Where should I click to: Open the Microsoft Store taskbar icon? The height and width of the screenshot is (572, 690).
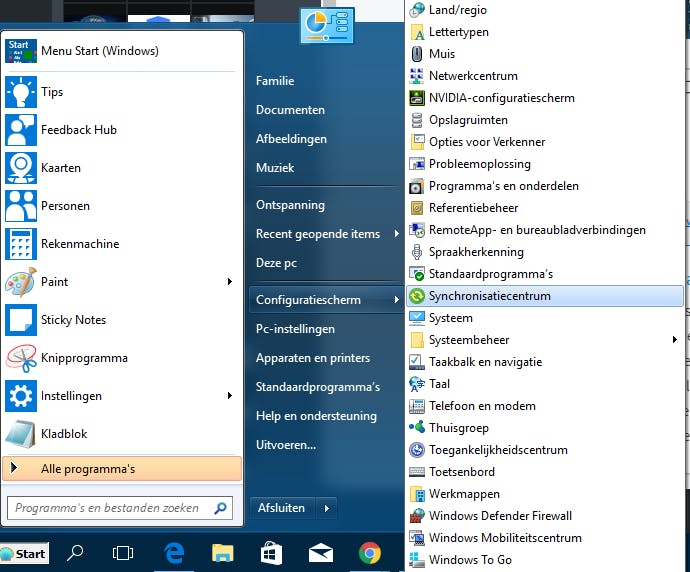271,553
